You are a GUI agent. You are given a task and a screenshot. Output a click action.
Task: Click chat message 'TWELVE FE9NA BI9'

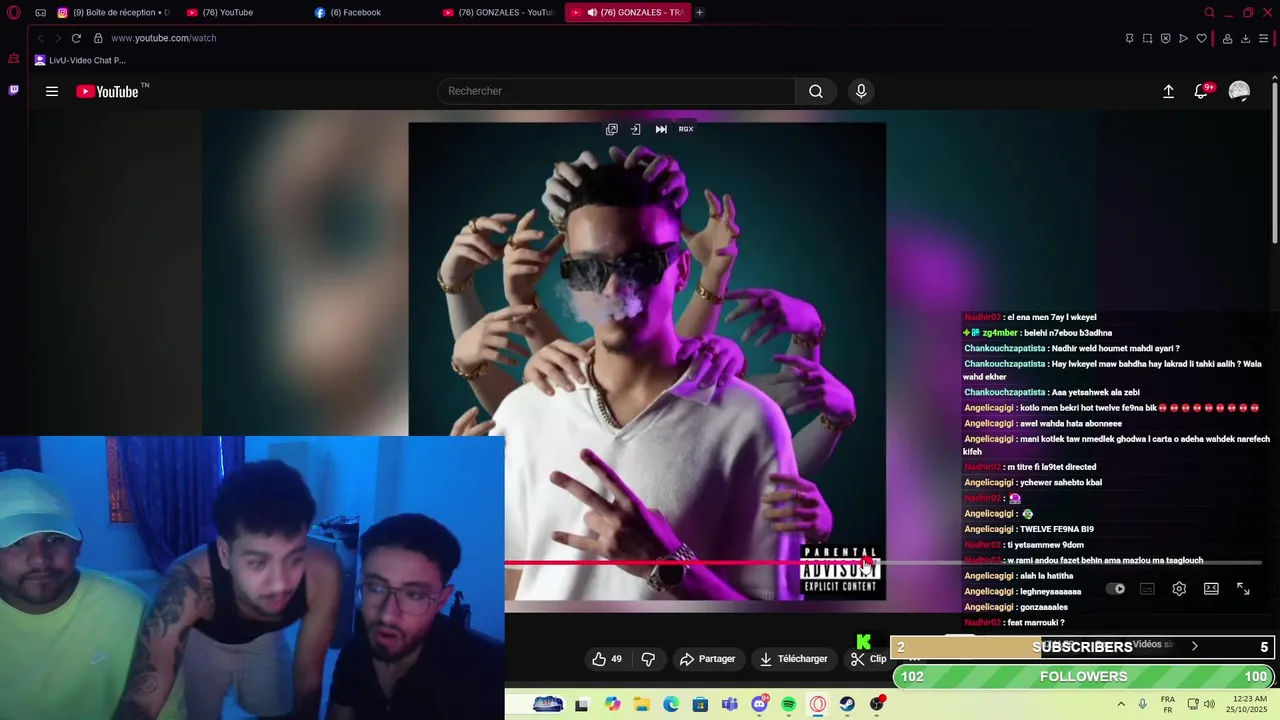(1056, 529)
